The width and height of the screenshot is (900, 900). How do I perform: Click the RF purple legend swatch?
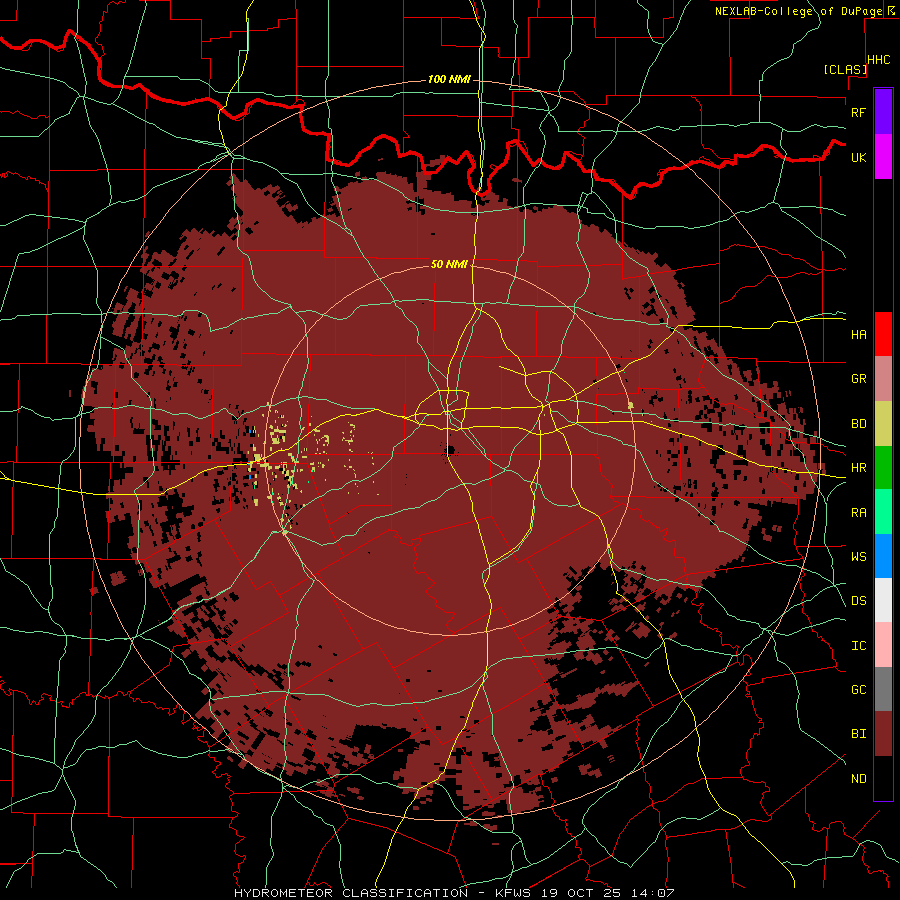tap(883, 112)
